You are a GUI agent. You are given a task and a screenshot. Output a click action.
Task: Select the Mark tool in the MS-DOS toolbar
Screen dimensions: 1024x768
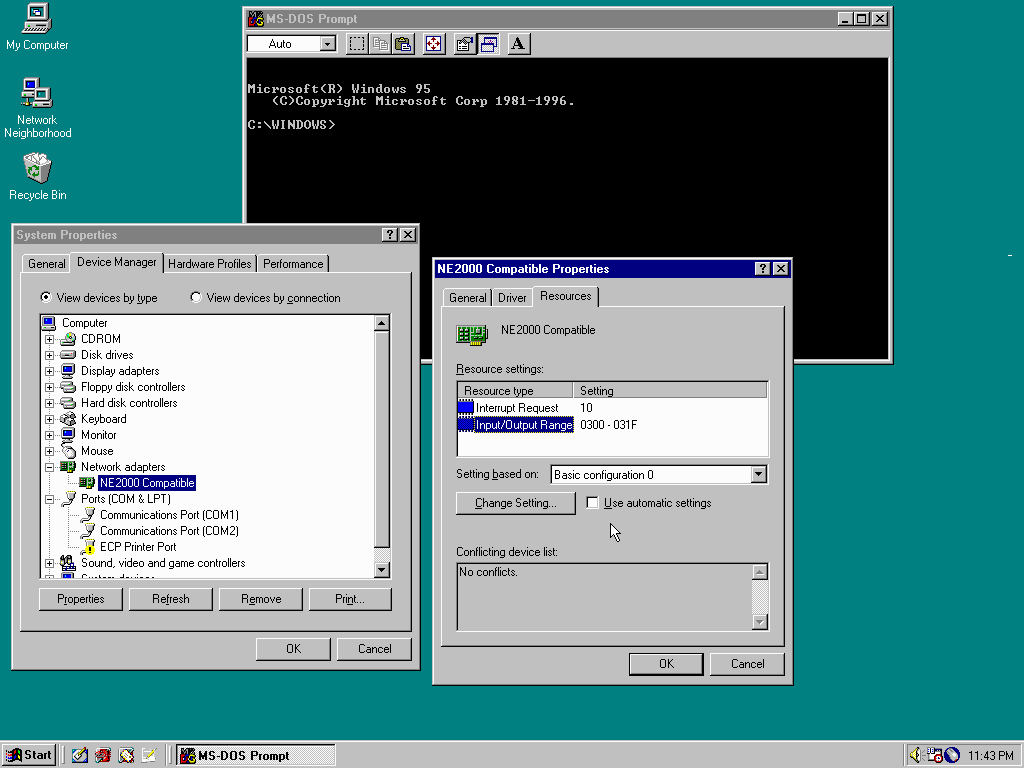pyautogui.click(x=356, y=43)
